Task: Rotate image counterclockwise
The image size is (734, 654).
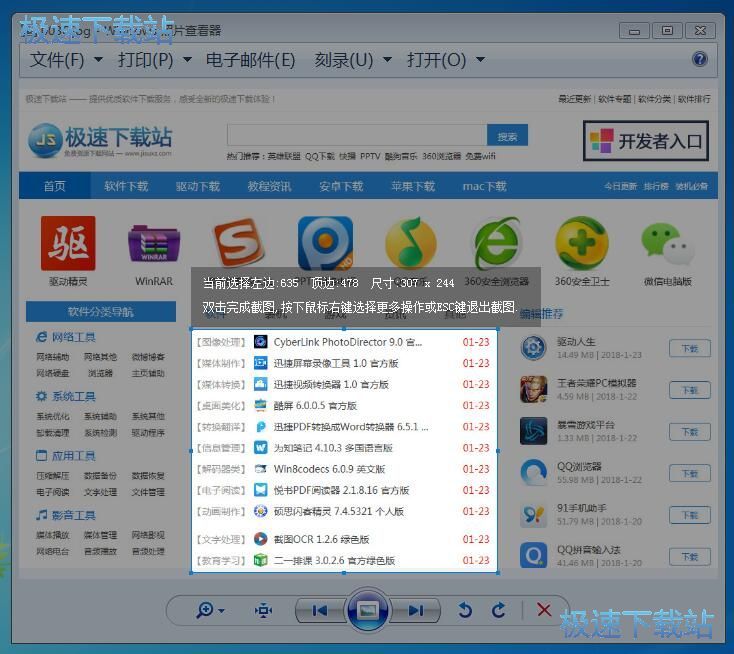Action: pos(465,610)
